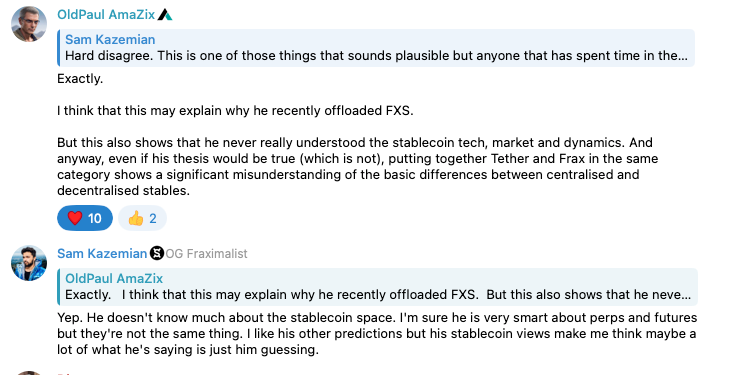Viewport: 746px width, 375px height.
Task: Open the OldPaul AmaZix sender name at top
Action: (x=106, y=15)
